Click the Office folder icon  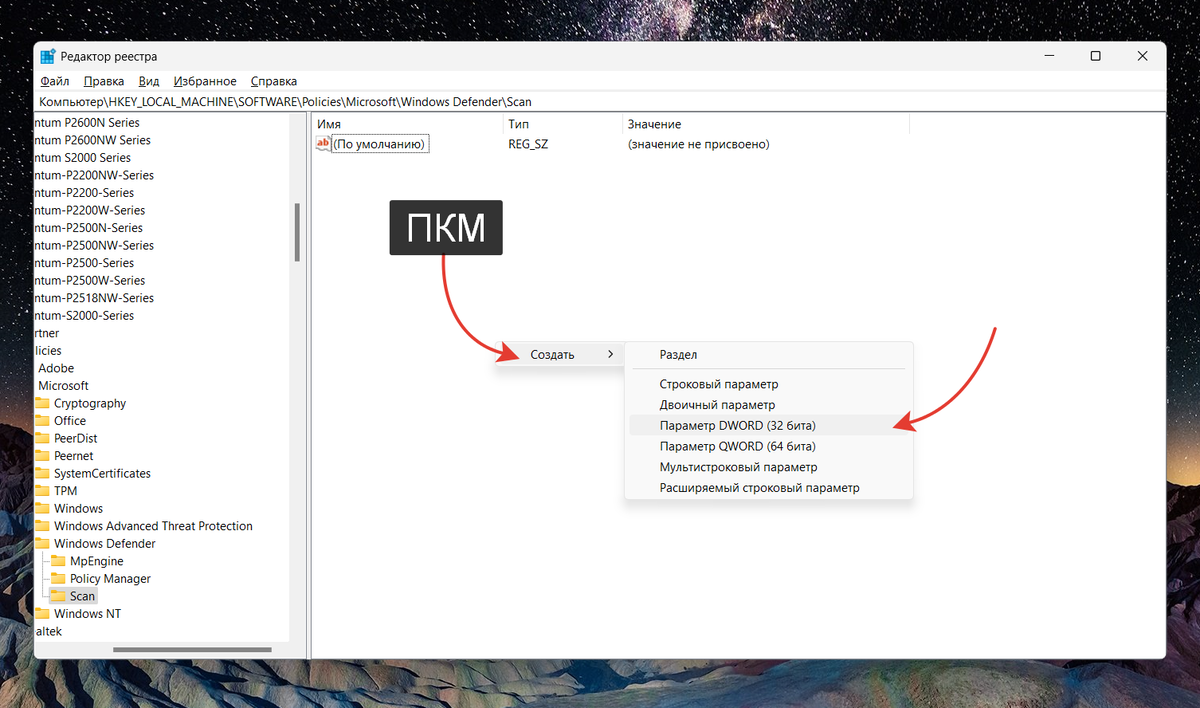click(x=42, y=421)
